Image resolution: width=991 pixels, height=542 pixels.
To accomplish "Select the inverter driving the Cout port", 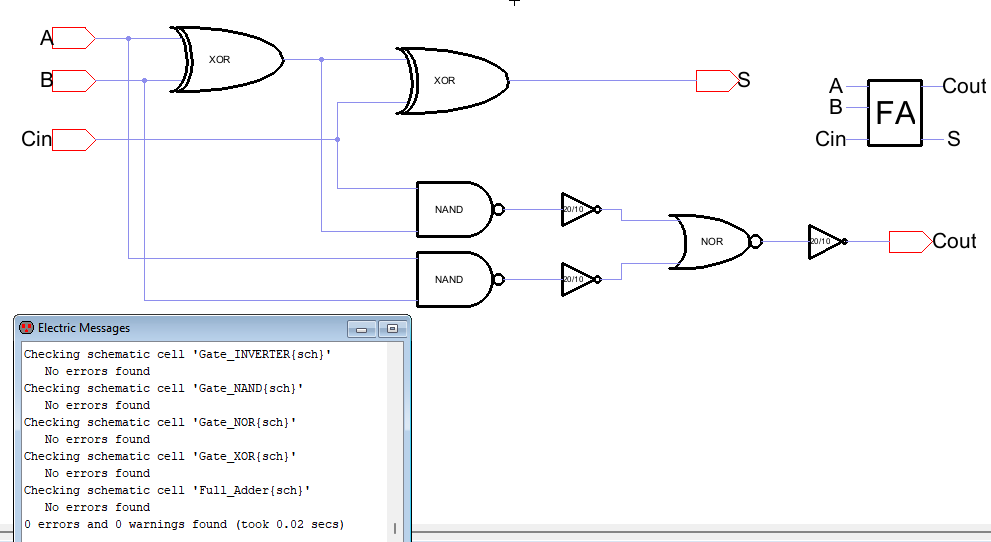I will click(x=825, y=241).
